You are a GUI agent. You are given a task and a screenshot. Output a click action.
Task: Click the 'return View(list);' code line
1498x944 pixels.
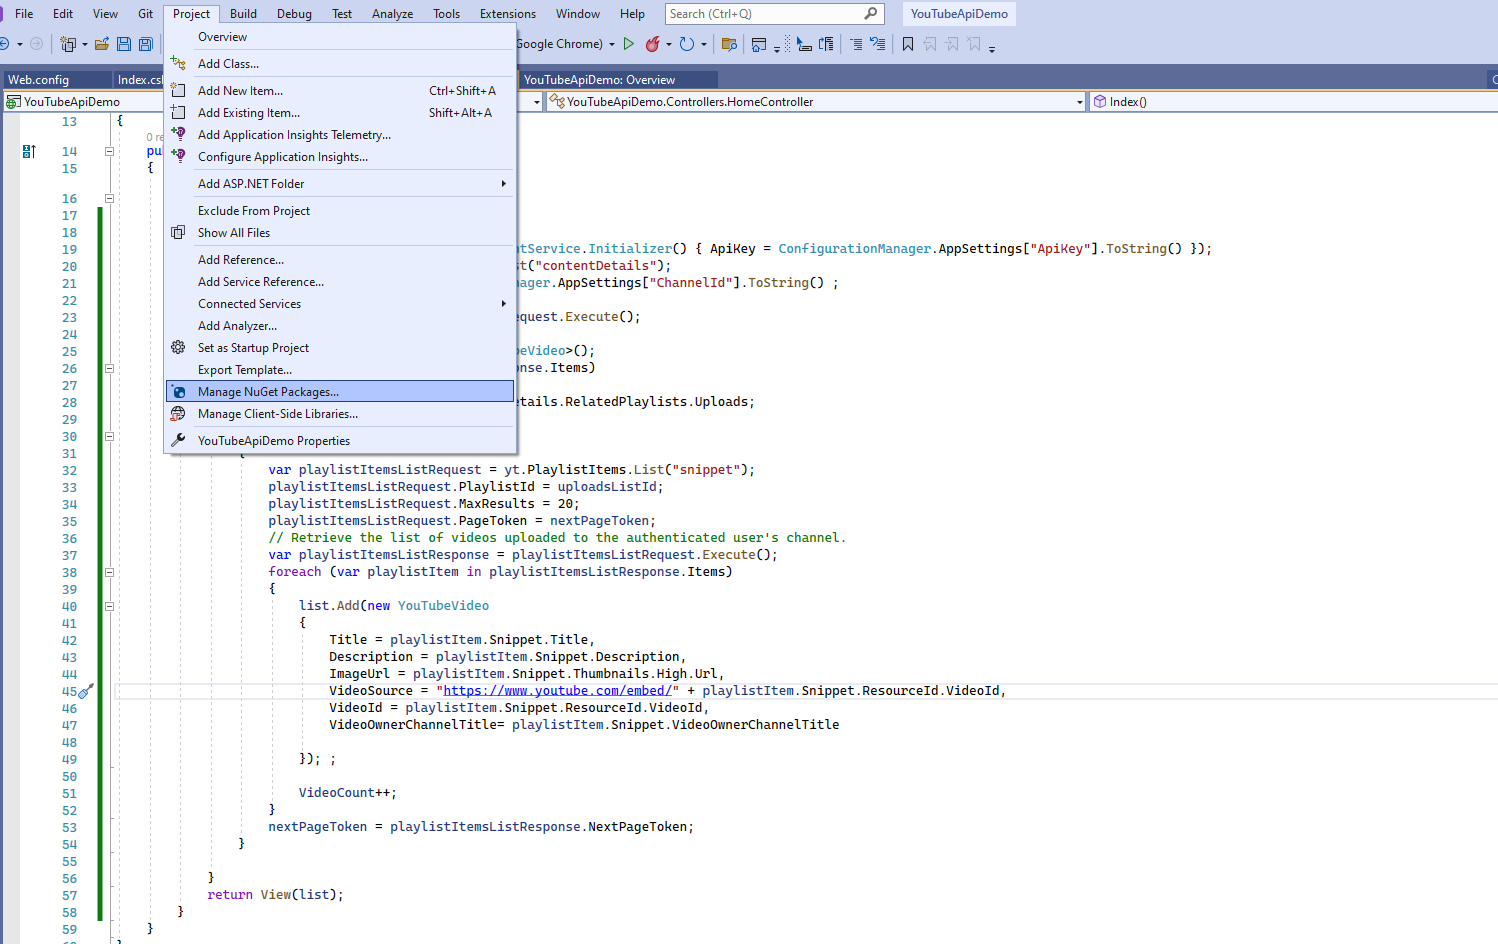(x=275, y=895)
